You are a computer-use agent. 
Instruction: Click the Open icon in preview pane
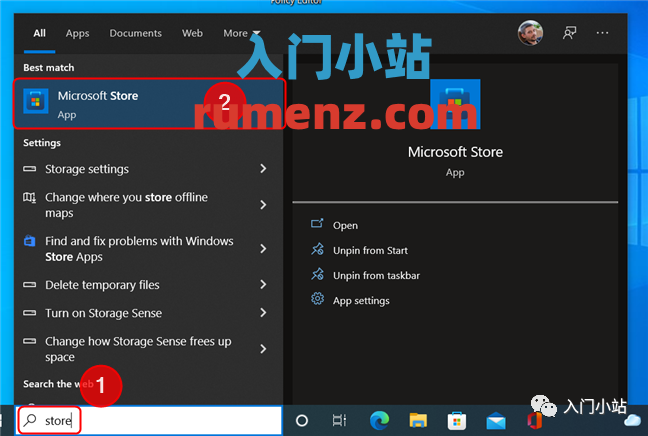coord(317,224)
